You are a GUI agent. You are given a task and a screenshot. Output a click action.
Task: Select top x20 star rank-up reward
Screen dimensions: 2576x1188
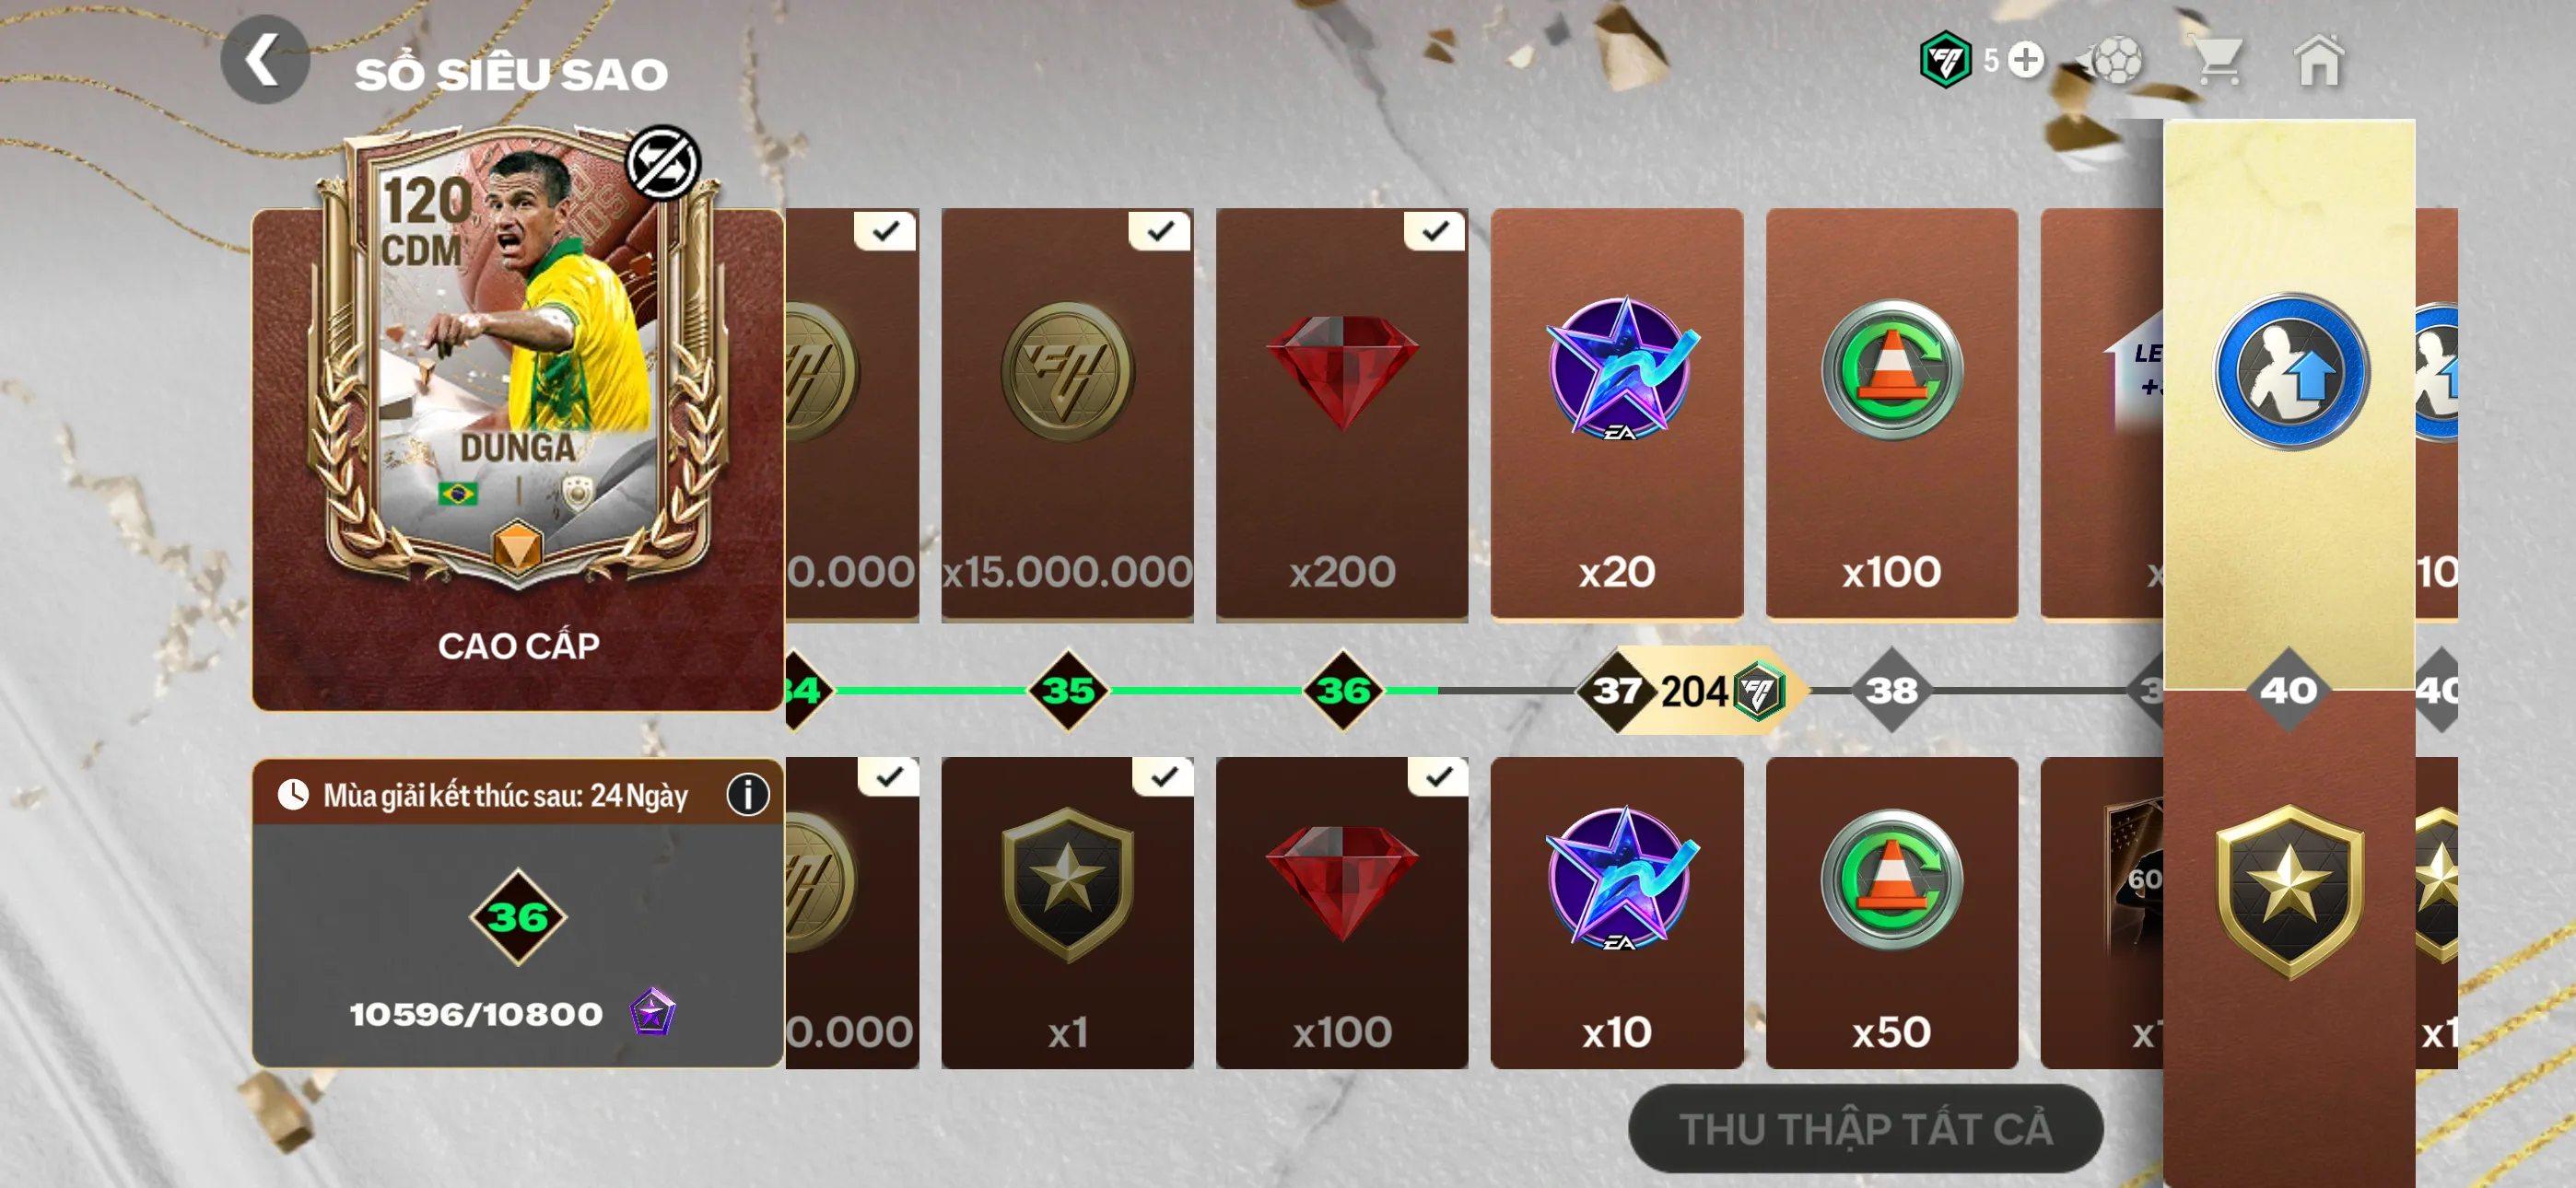[x=1616, y=414]
